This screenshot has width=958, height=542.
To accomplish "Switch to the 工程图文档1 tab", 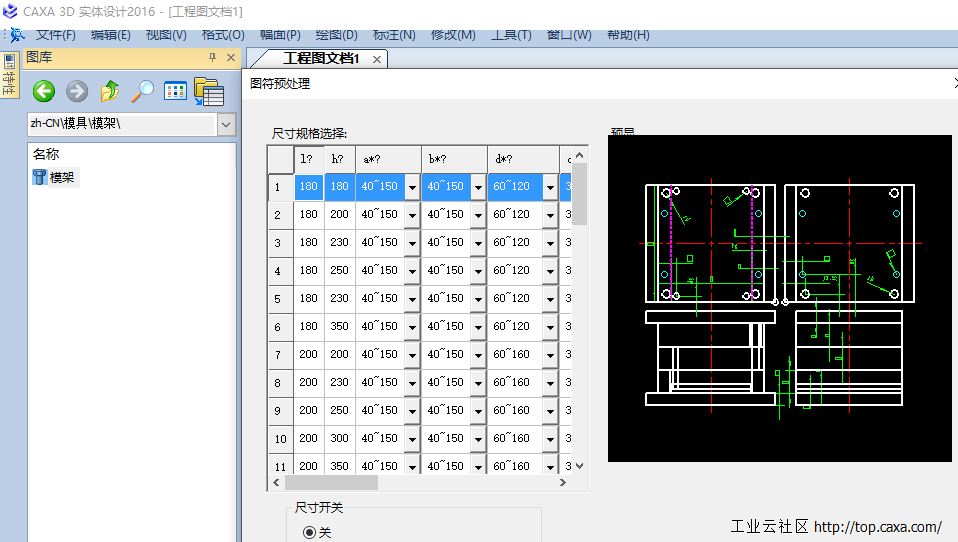I will [x=320, y=59].
